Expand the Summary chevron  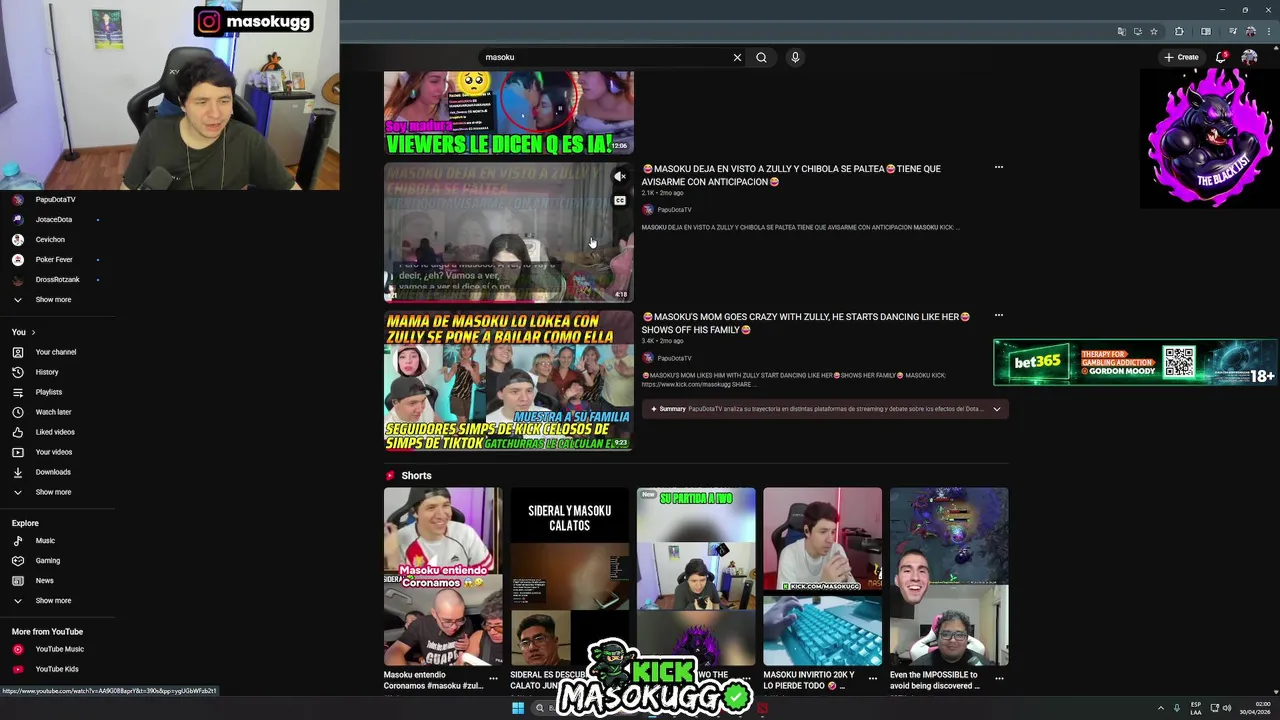pos(996,409)
